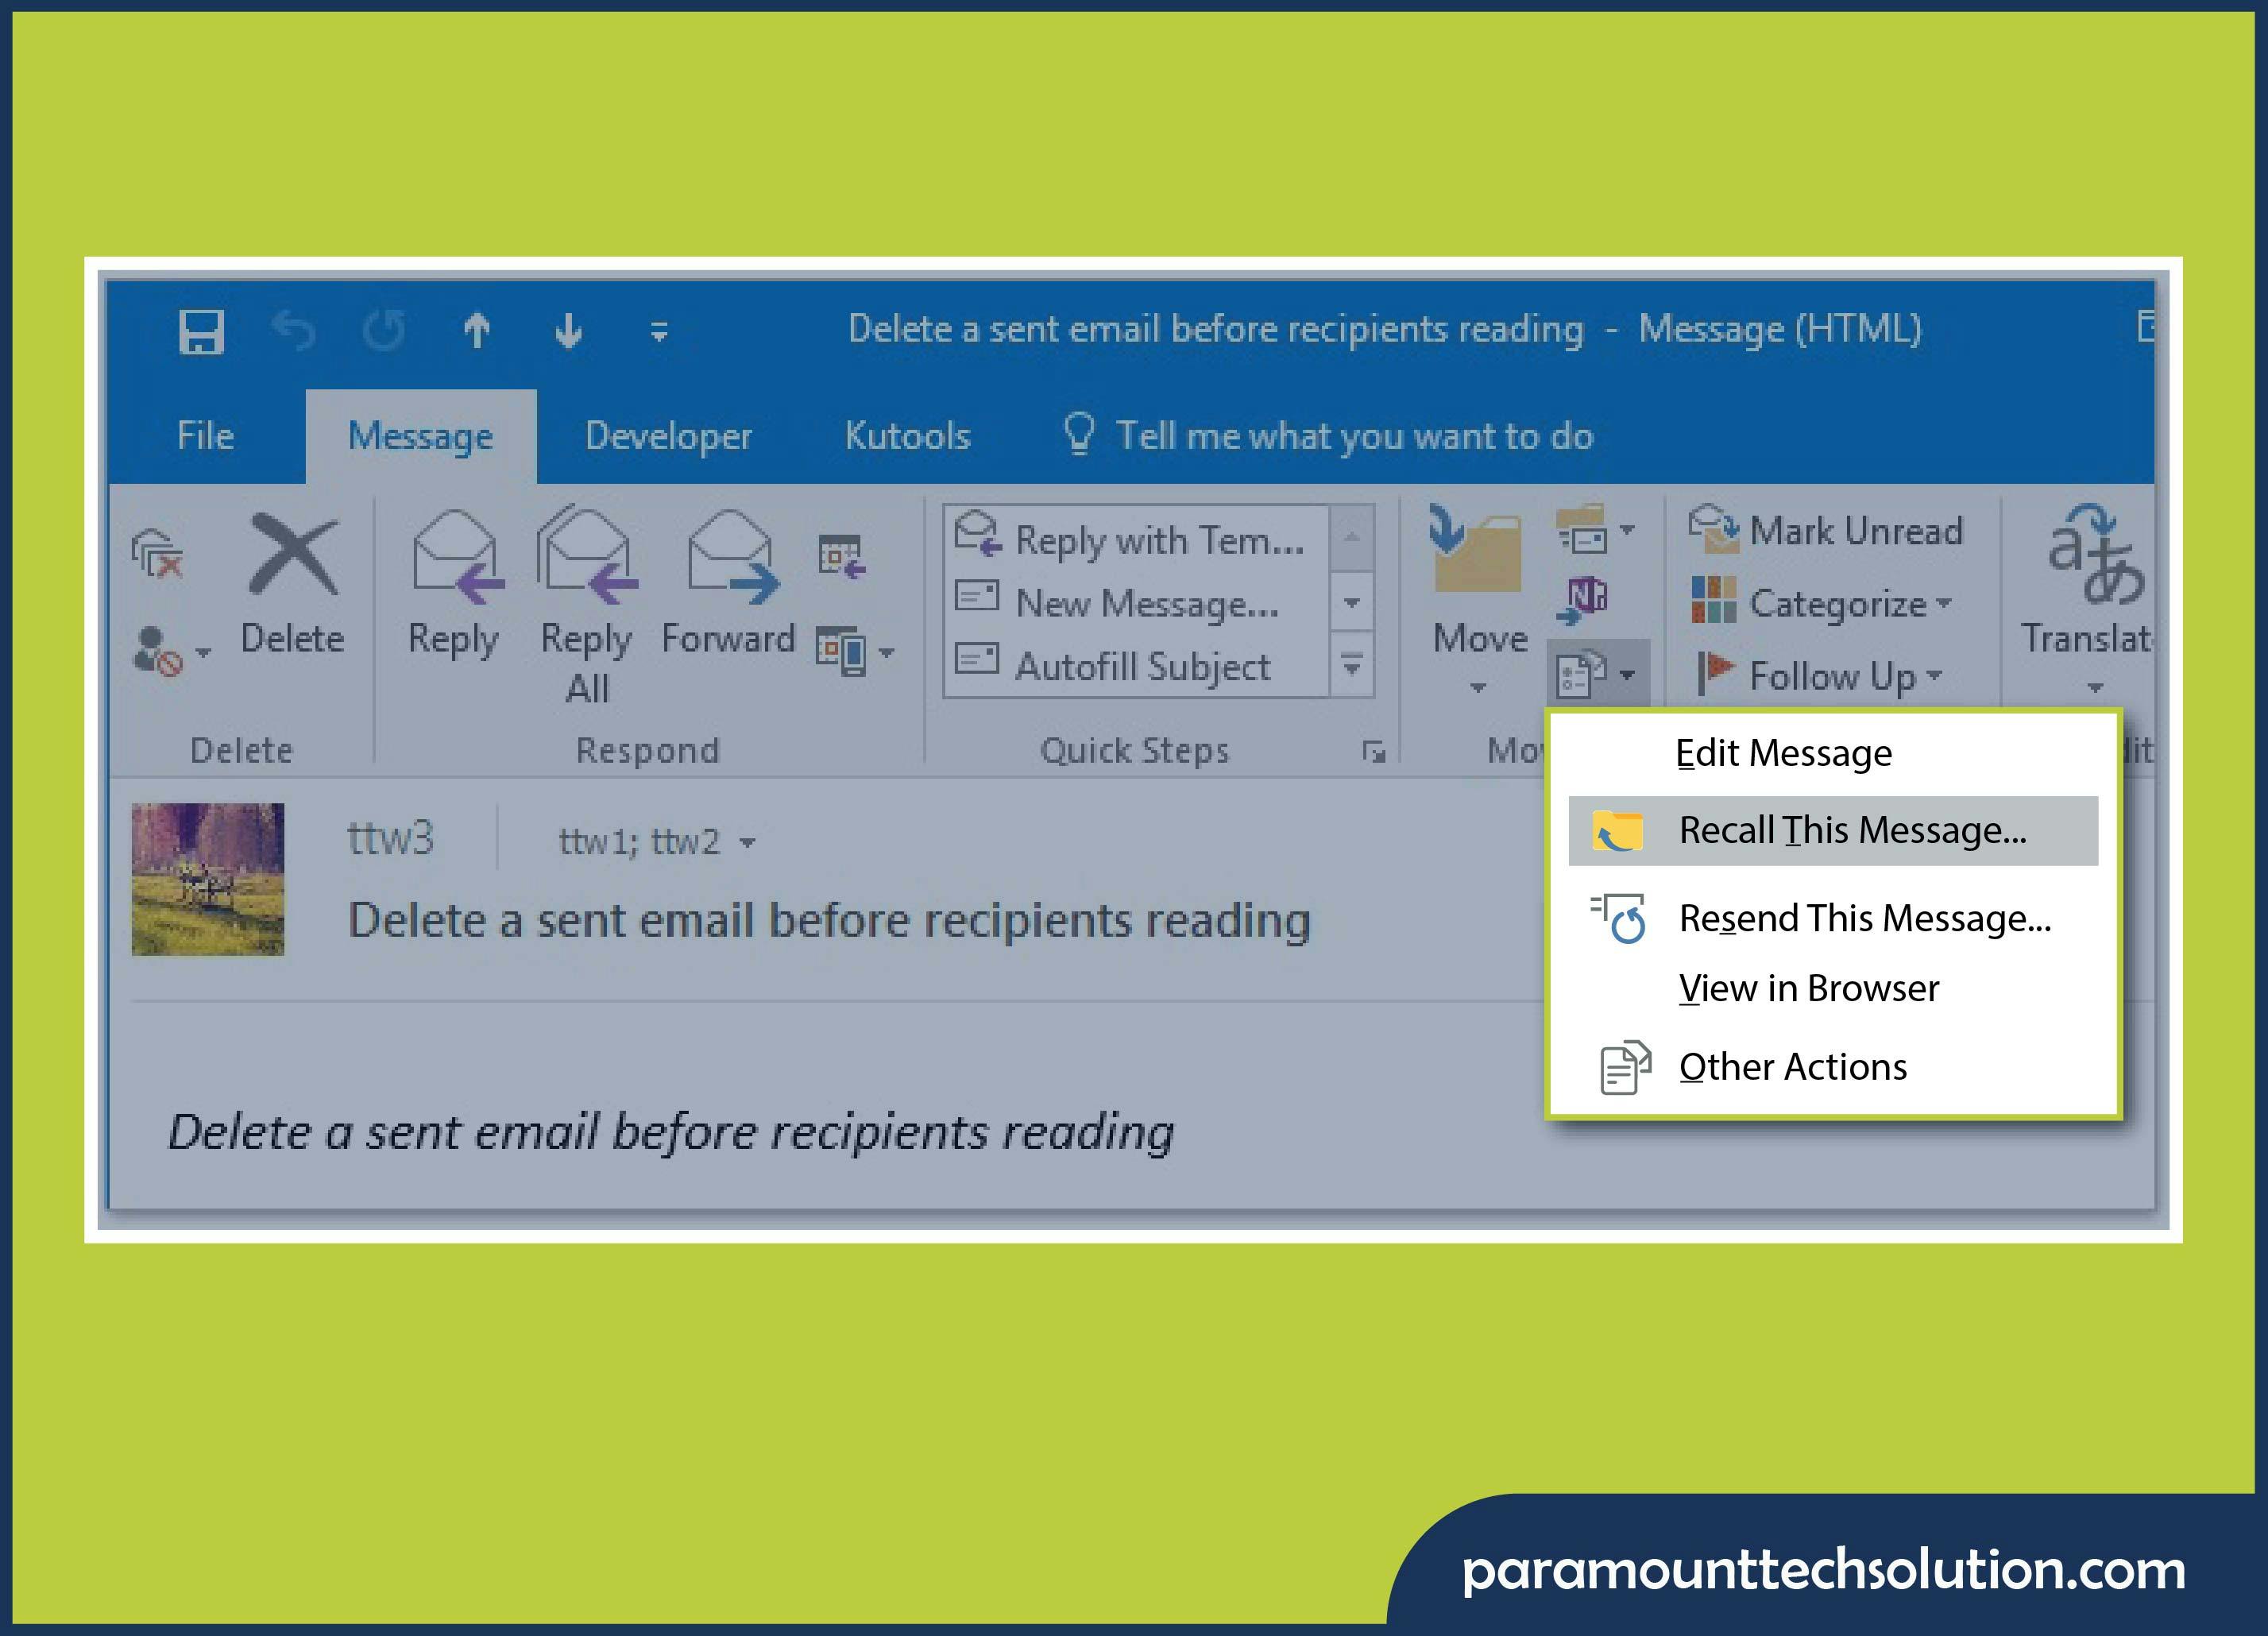Select Recall This Message menu item
Screen dimensions: 2268x1636
1851,830
